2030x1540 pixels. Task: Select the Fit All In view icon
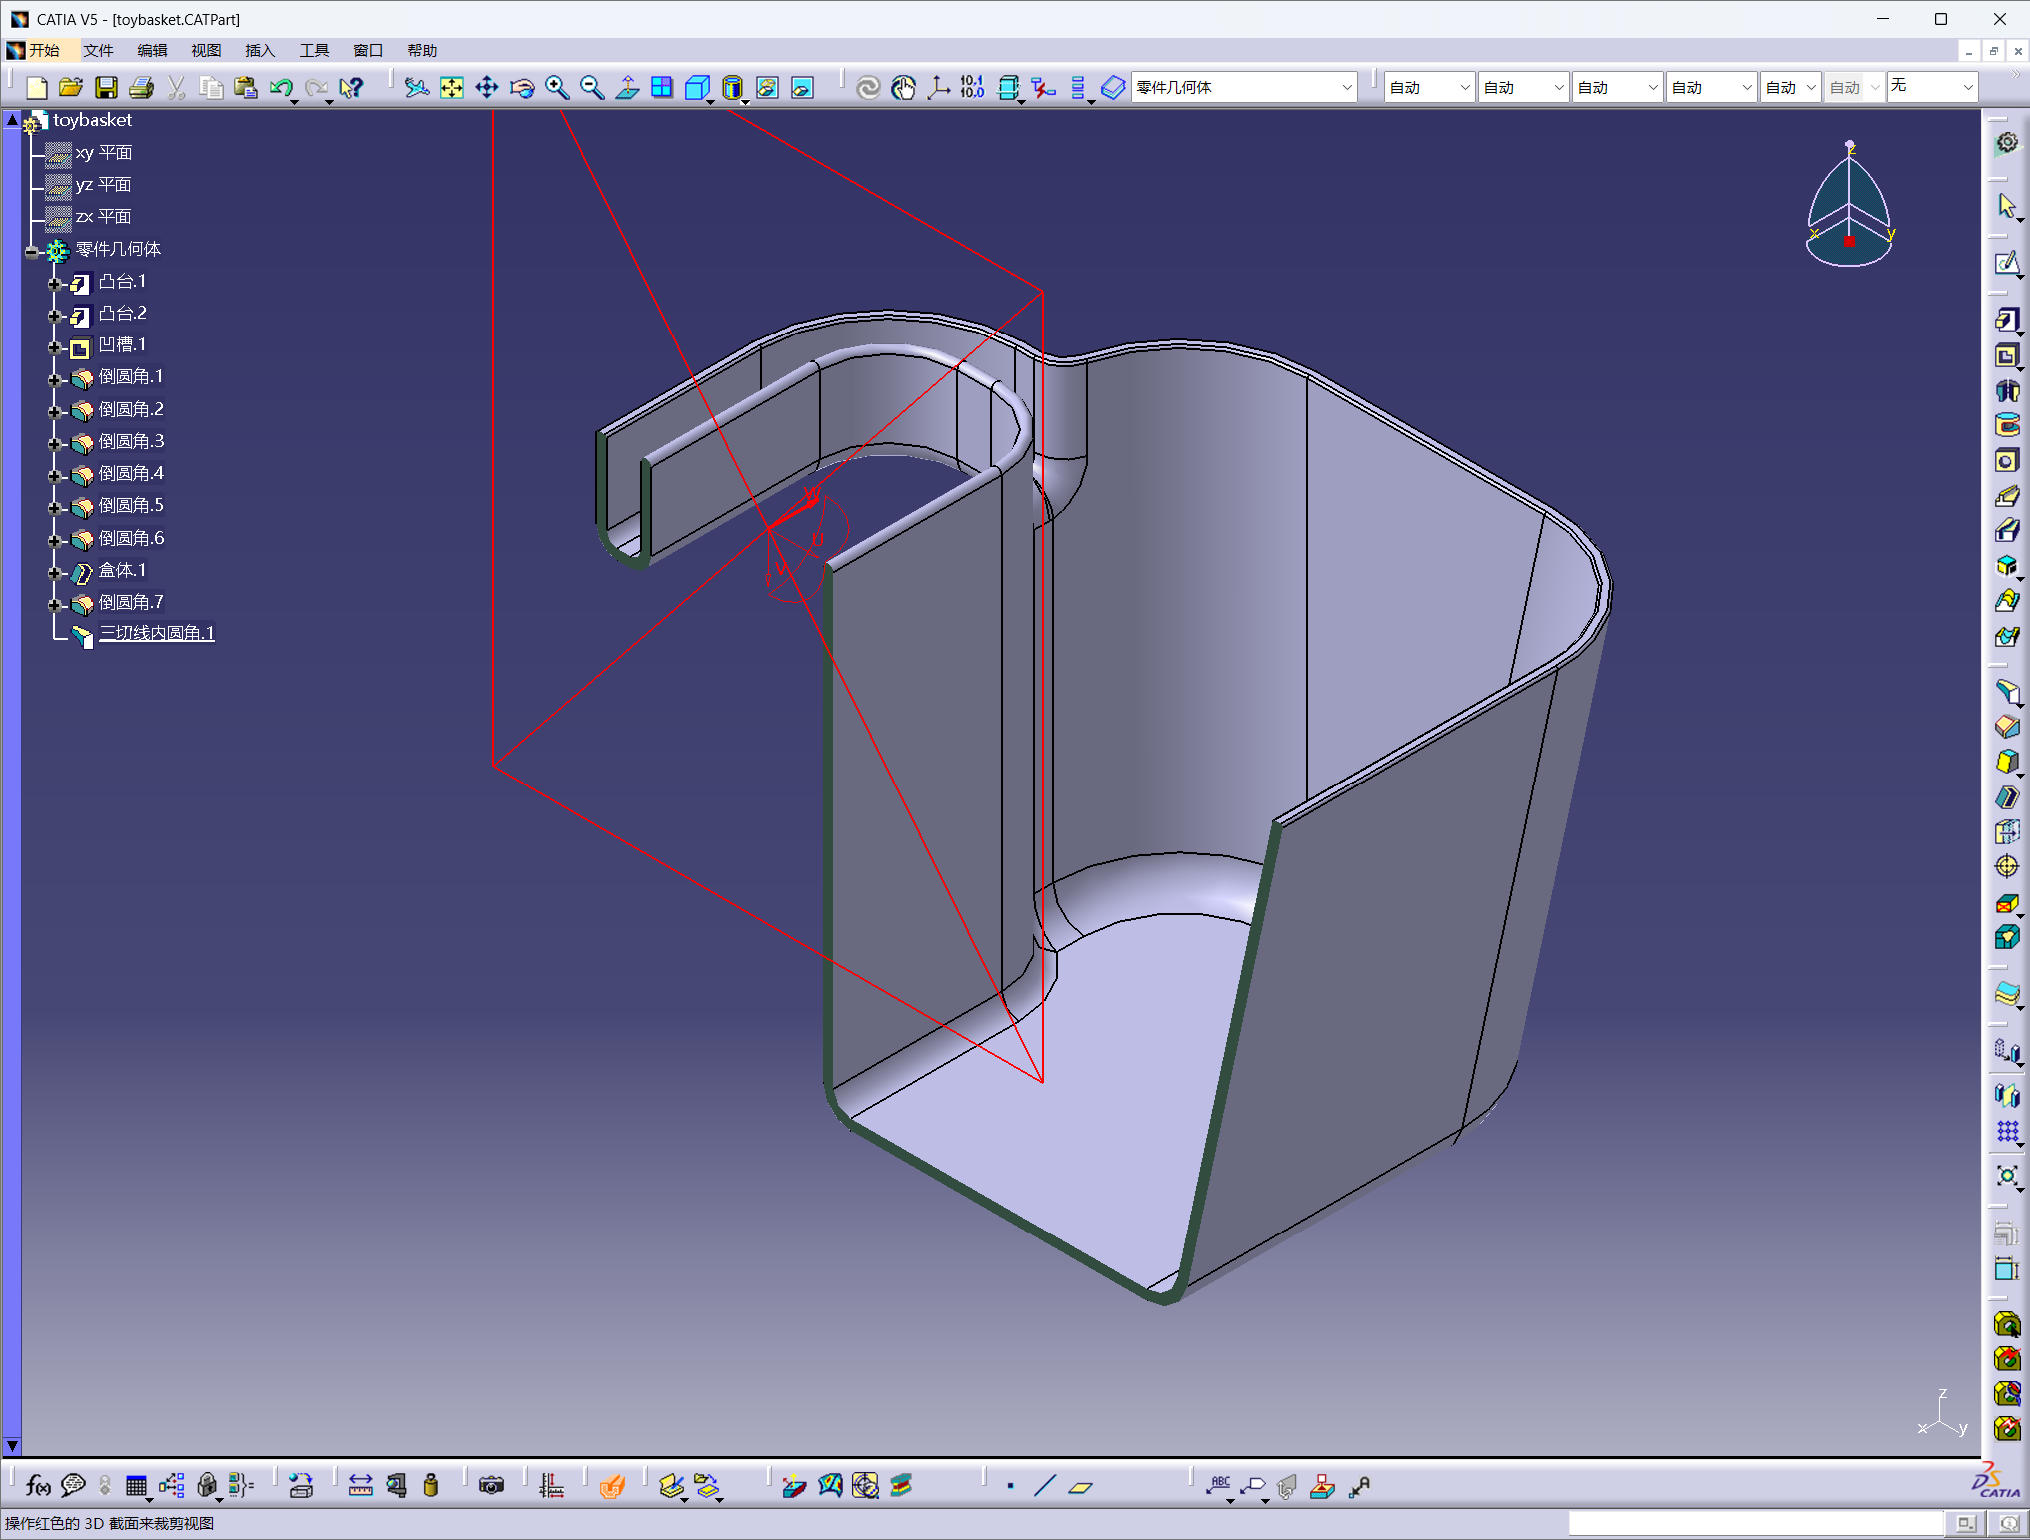[452, 88]
